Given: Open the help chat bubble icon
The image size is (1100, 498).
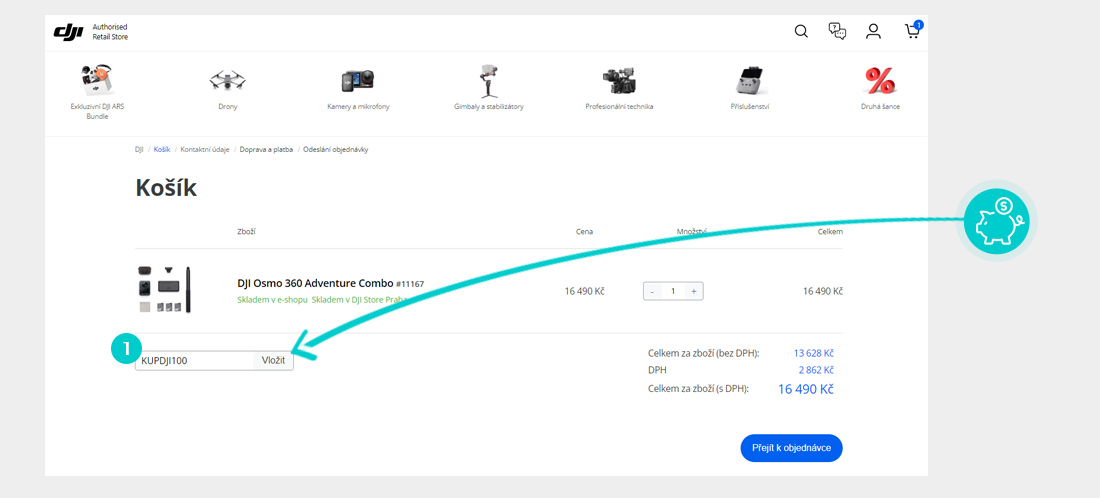Looking at the screenshot, I should coord(837,31).
